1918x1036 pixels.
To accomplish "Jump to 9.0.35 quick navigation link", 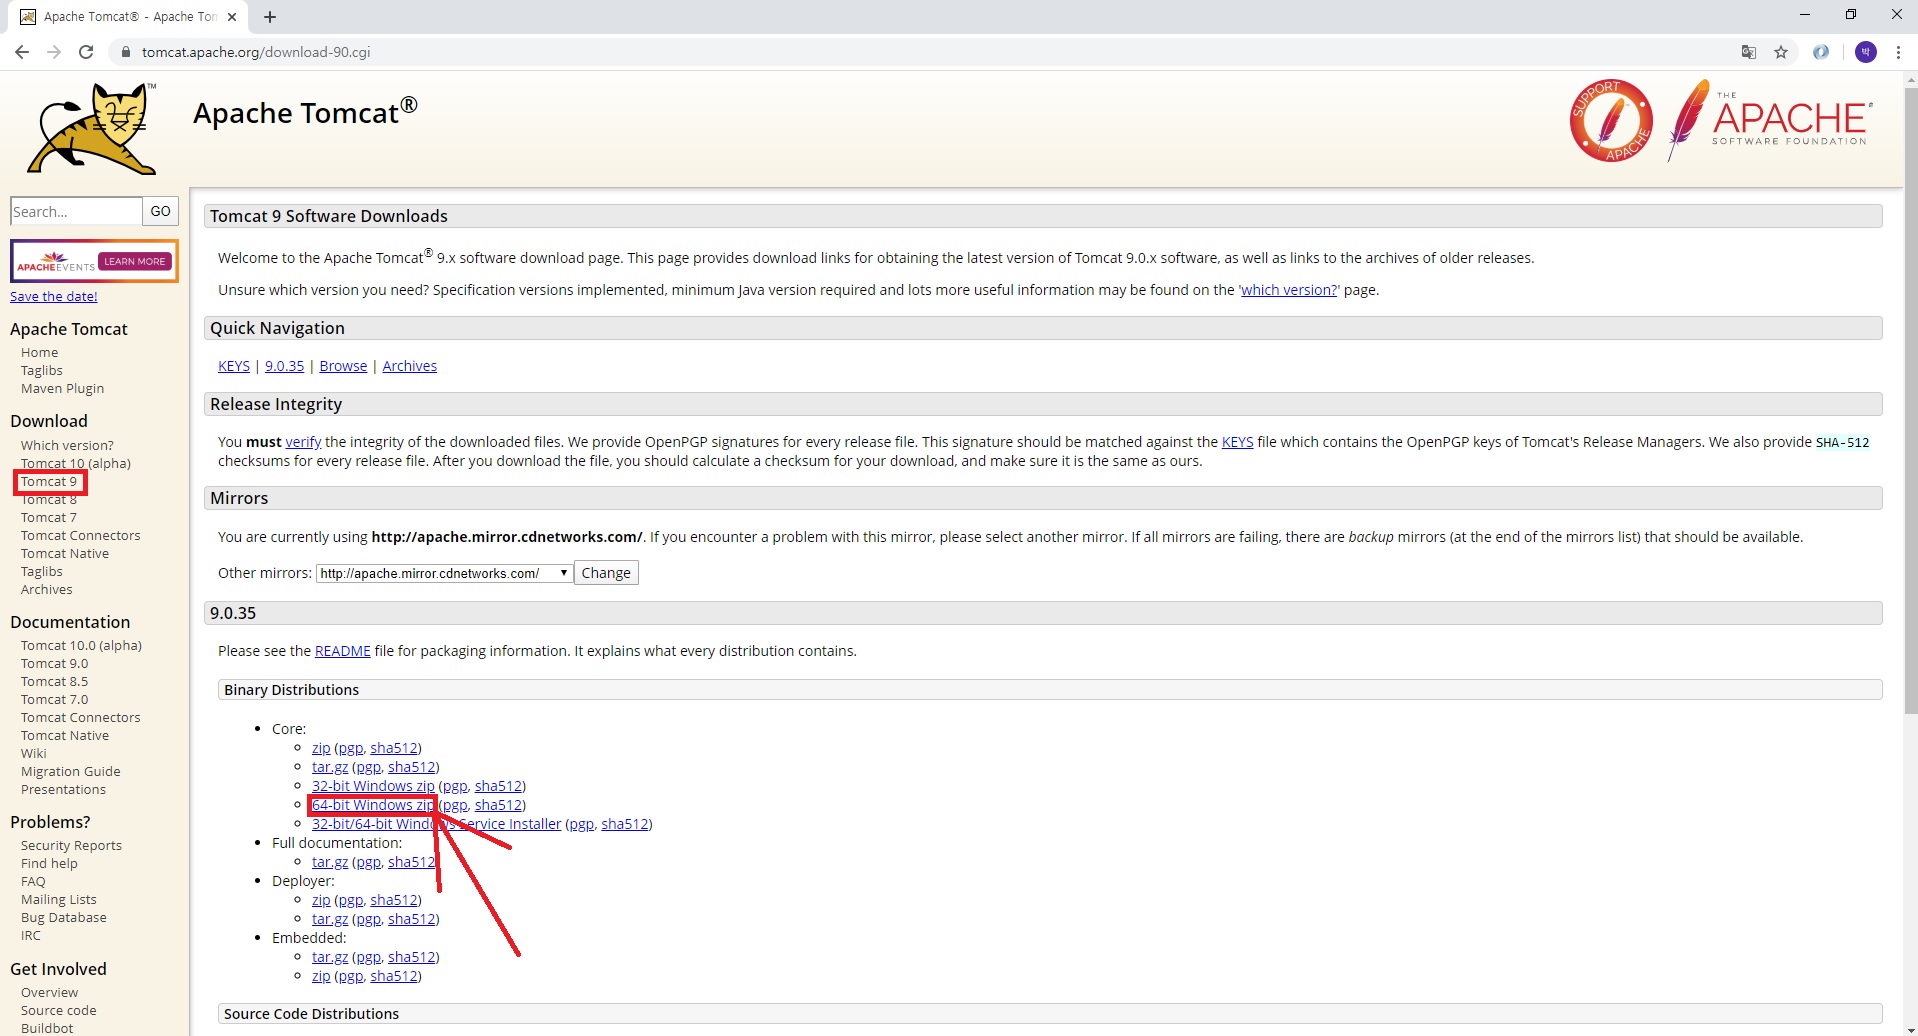I will (284, 366).
